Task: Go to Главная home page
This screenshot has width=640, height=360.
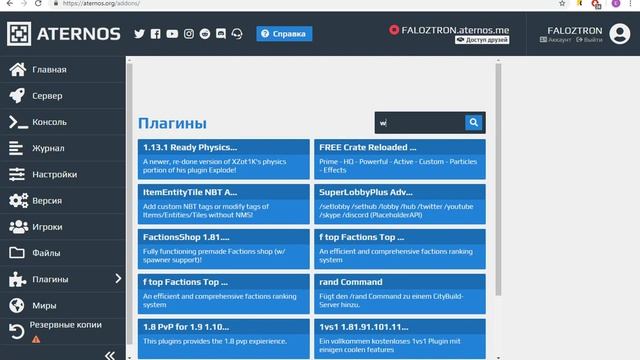Action: point(63,69)
